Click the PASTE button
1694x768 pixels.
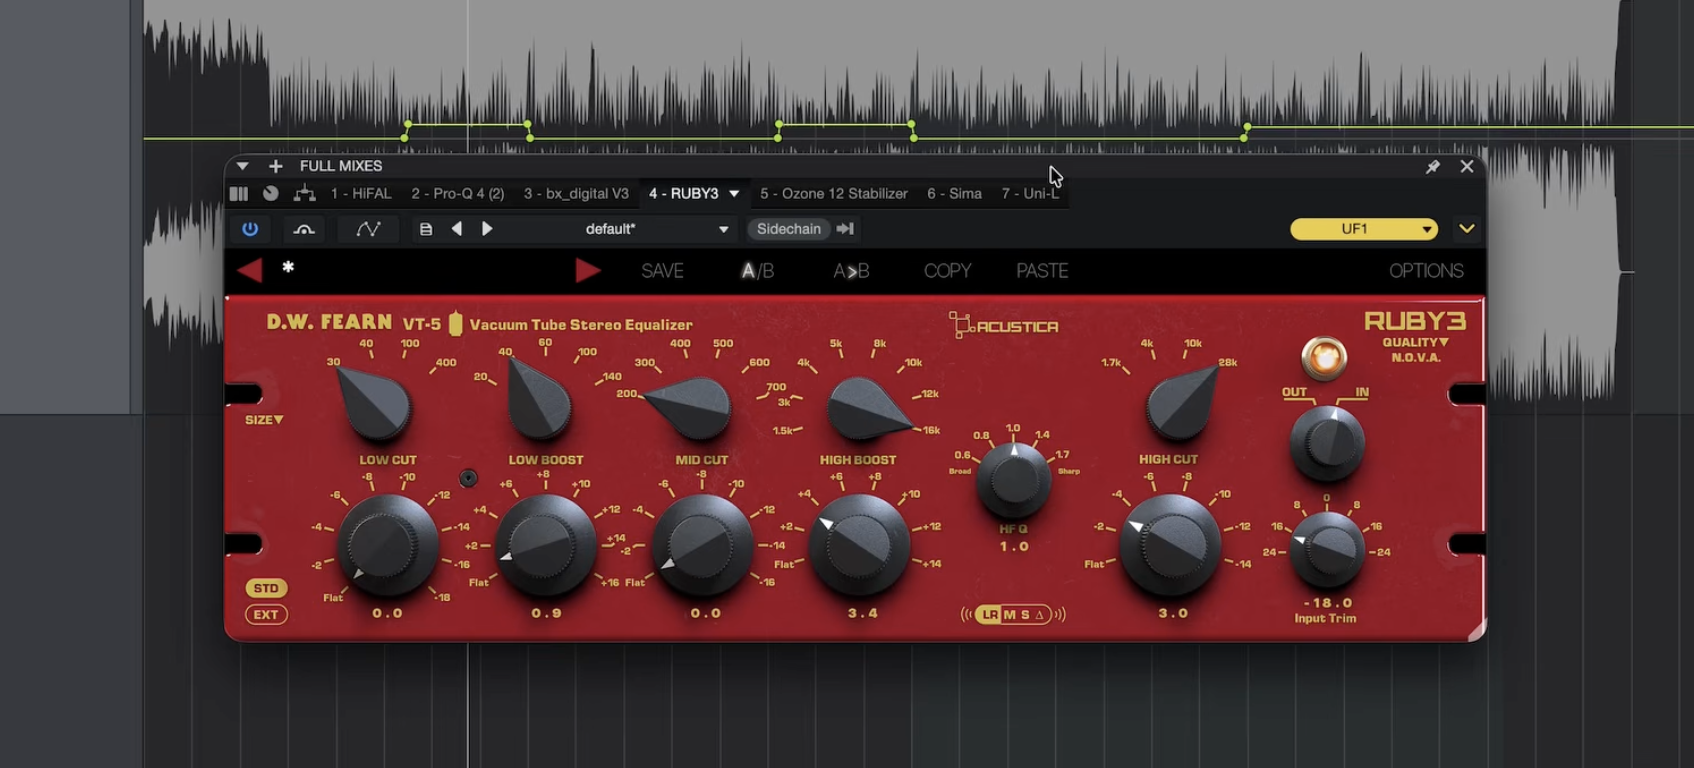coord(1042,271)
